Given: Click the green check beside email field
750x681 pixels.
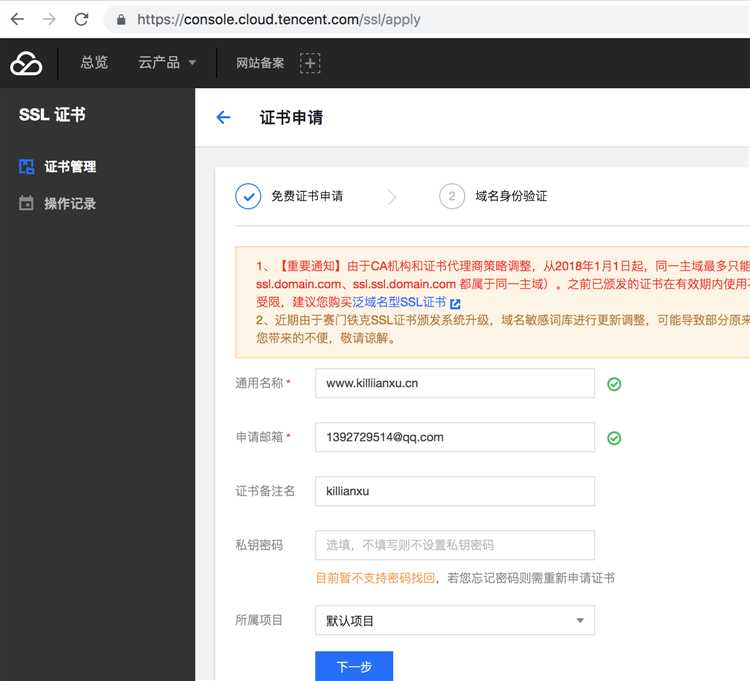Looking at the screenshot, I should [614, 438].
